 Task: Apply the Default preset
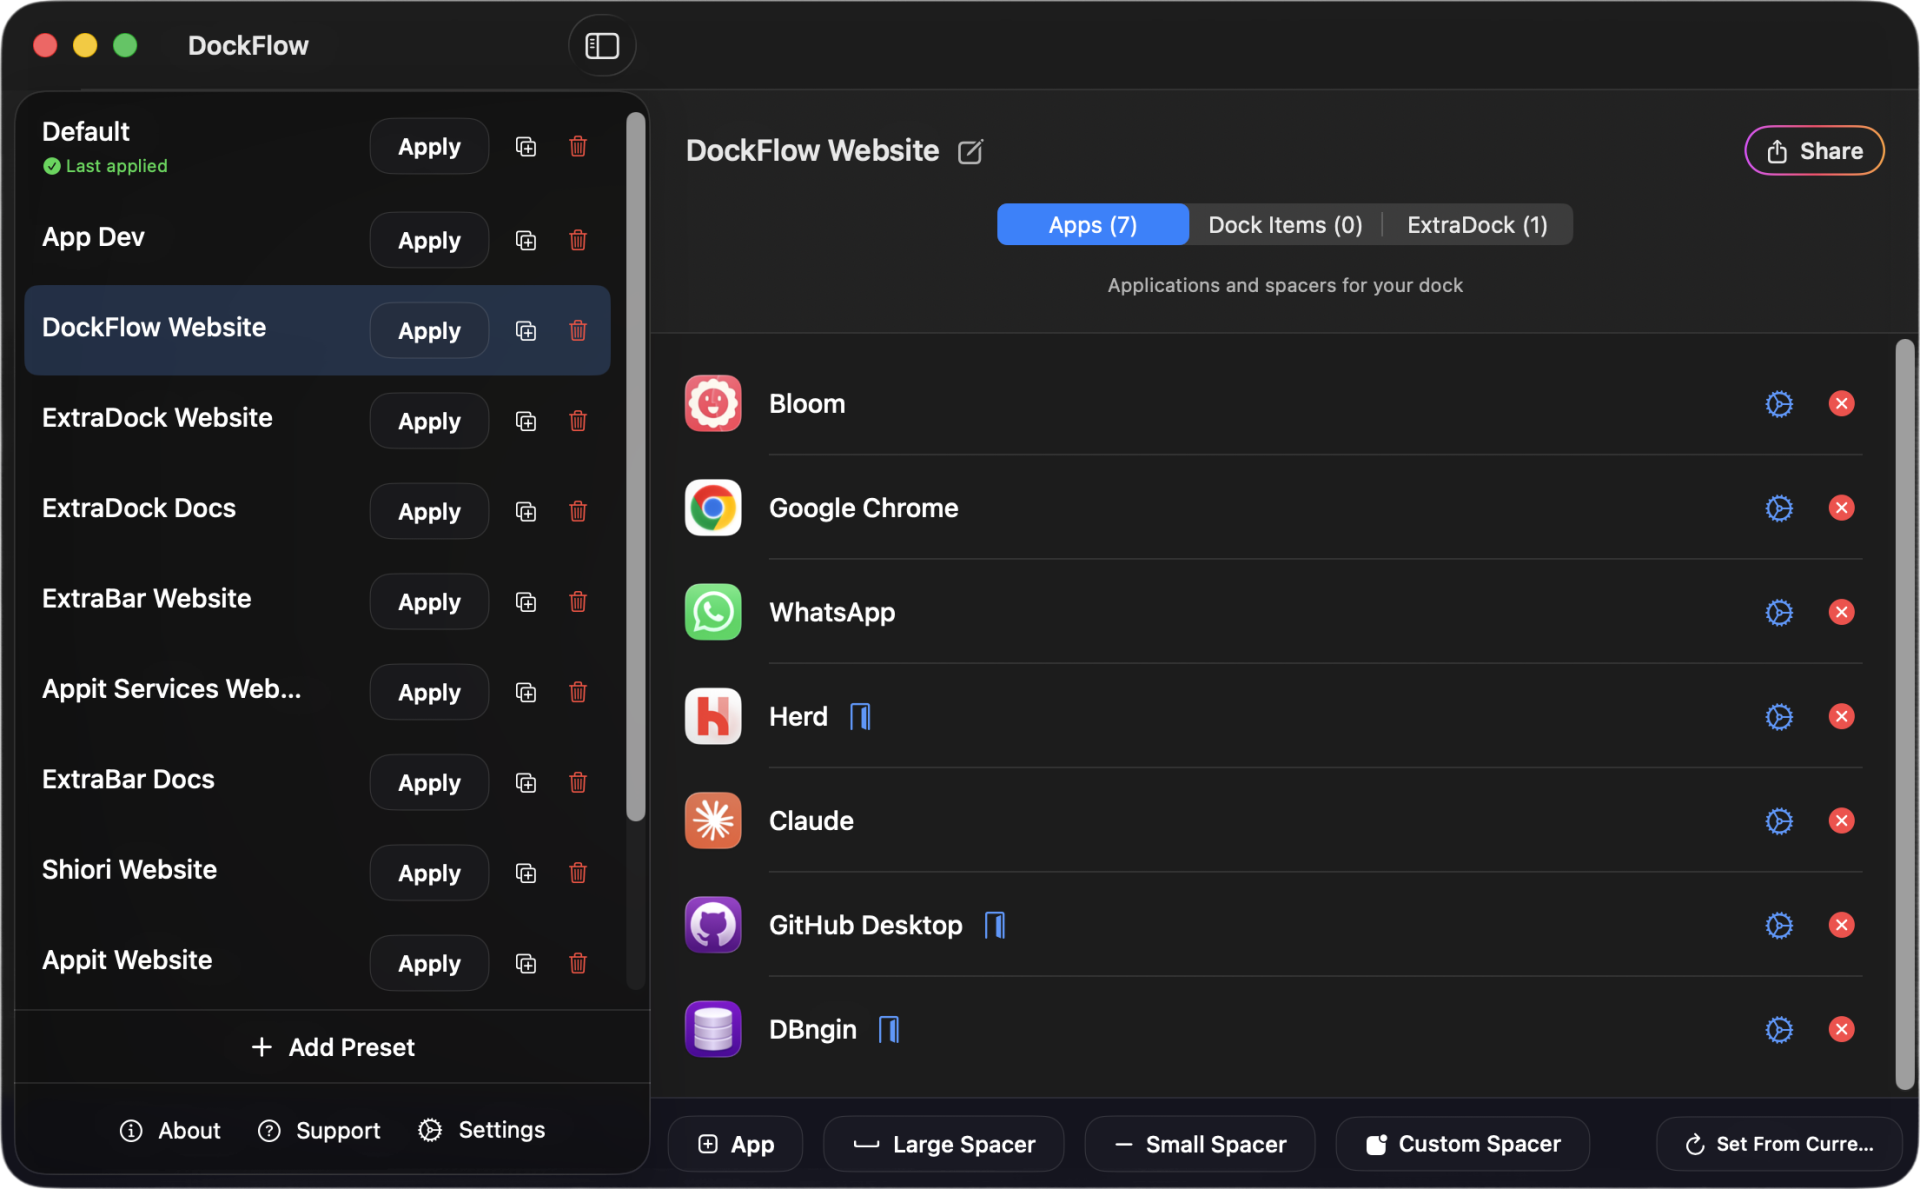point(429,147)
